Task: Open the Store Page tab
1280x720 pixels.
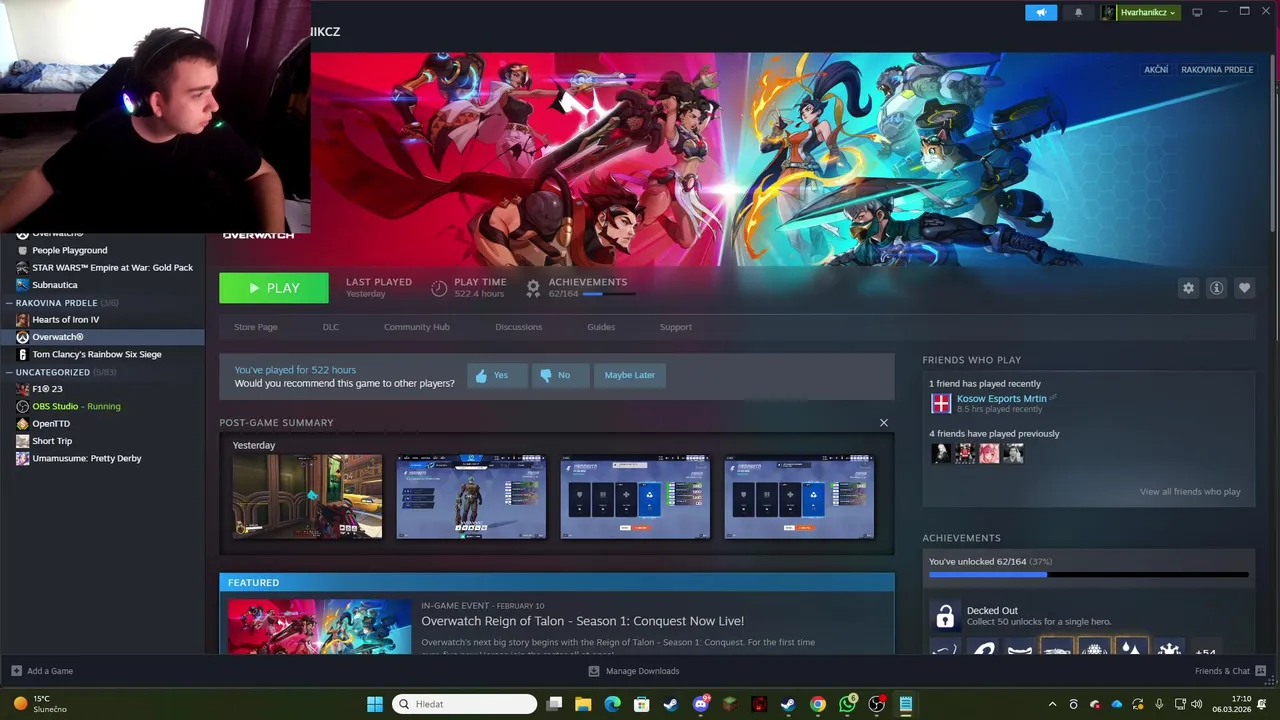Action: [x=256, y=327]
